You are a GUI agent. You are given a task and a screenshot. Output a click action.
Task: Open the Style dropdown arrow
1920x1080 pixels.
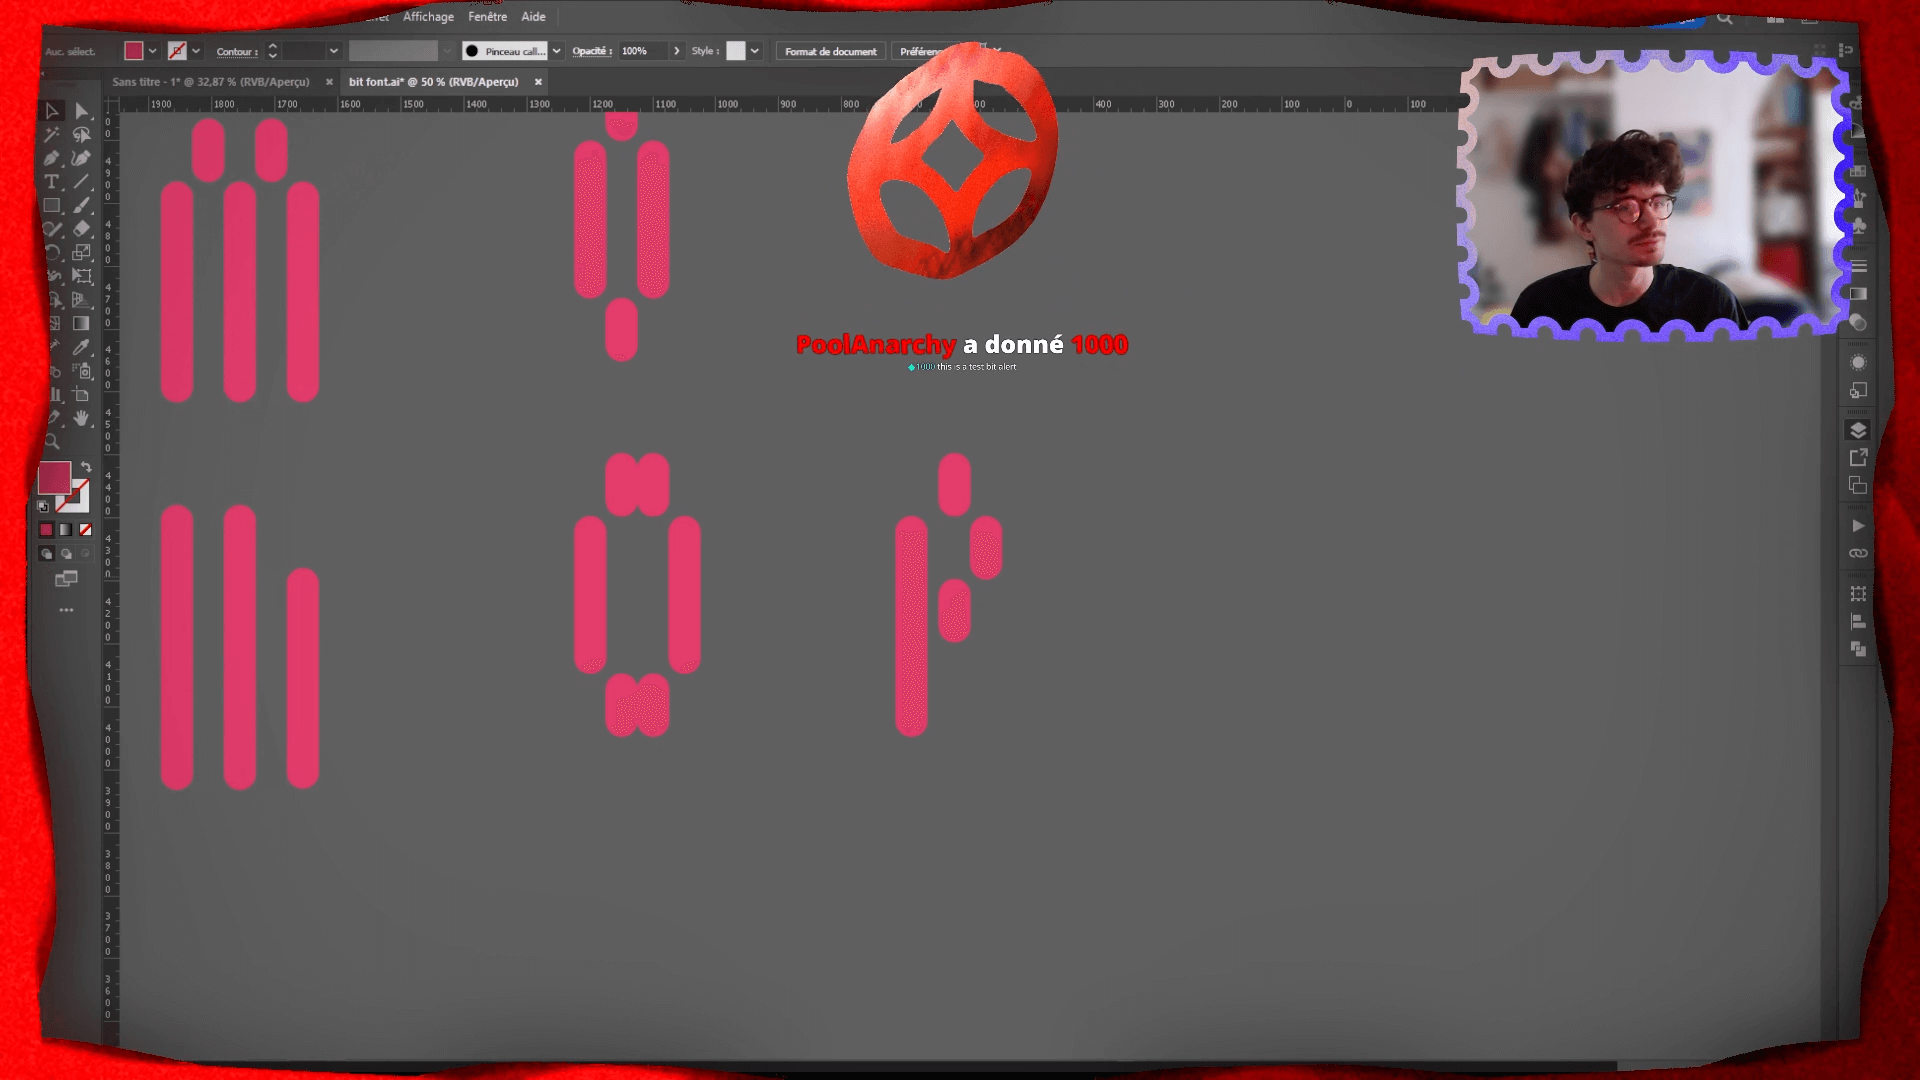click(755, 51)
